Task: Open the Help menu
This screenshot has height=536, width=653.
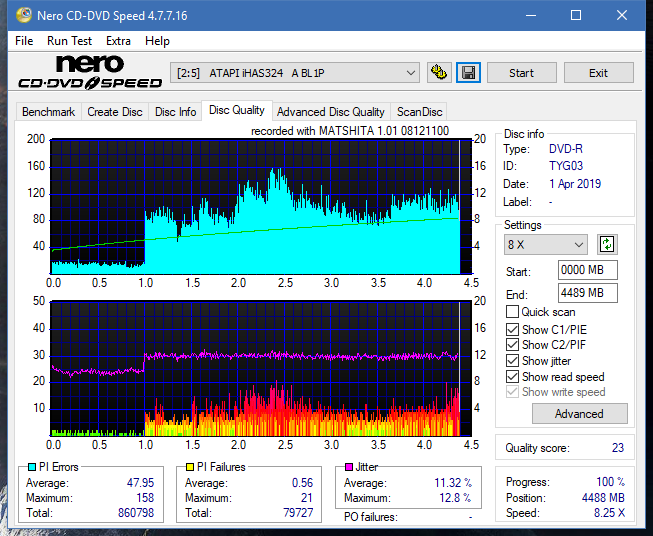Action: click(157, 41)
